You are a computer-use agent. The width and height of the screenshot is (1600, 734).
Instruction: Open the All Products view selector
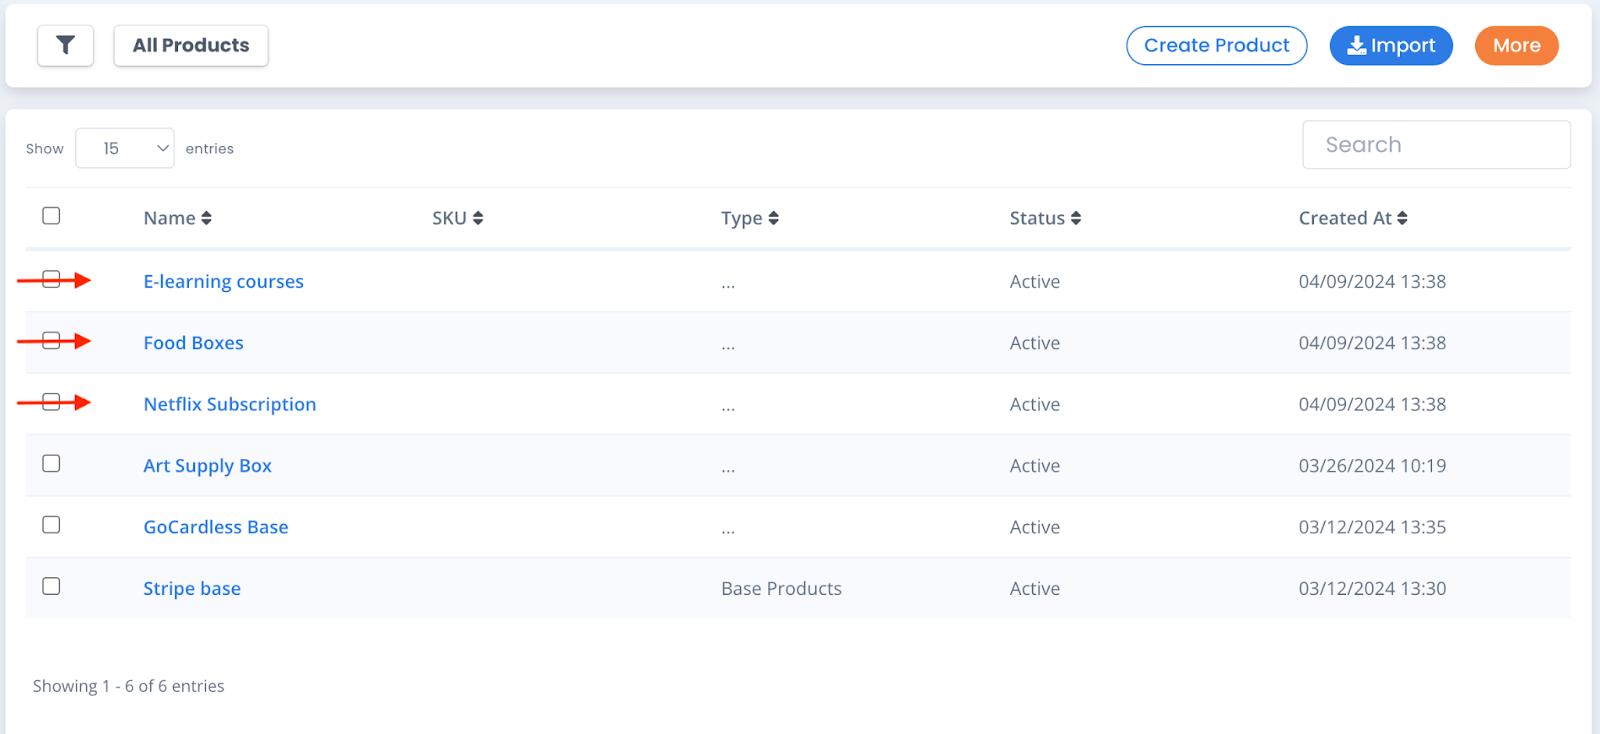click(191, 45)
